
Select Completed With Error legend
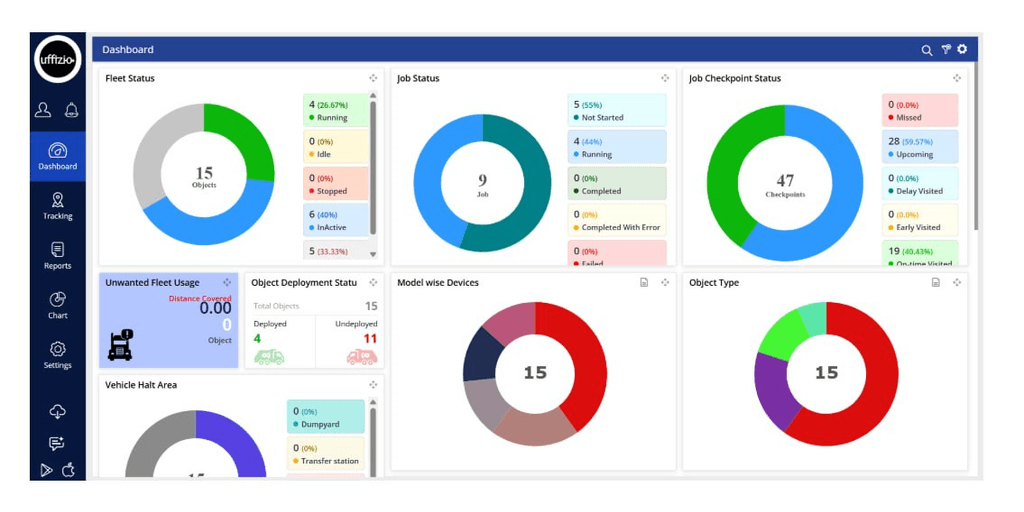click(617, 220)
